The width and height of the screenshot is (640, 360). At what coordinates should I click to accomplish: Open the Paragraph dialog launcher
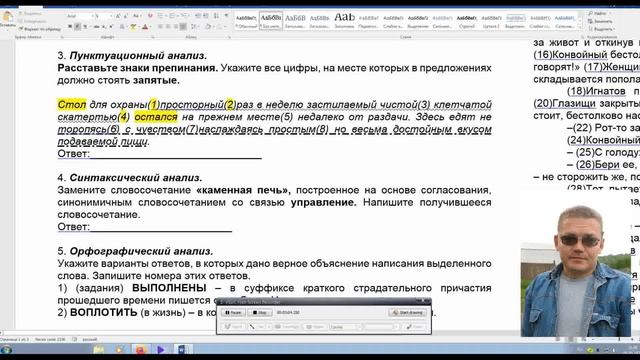229,37
